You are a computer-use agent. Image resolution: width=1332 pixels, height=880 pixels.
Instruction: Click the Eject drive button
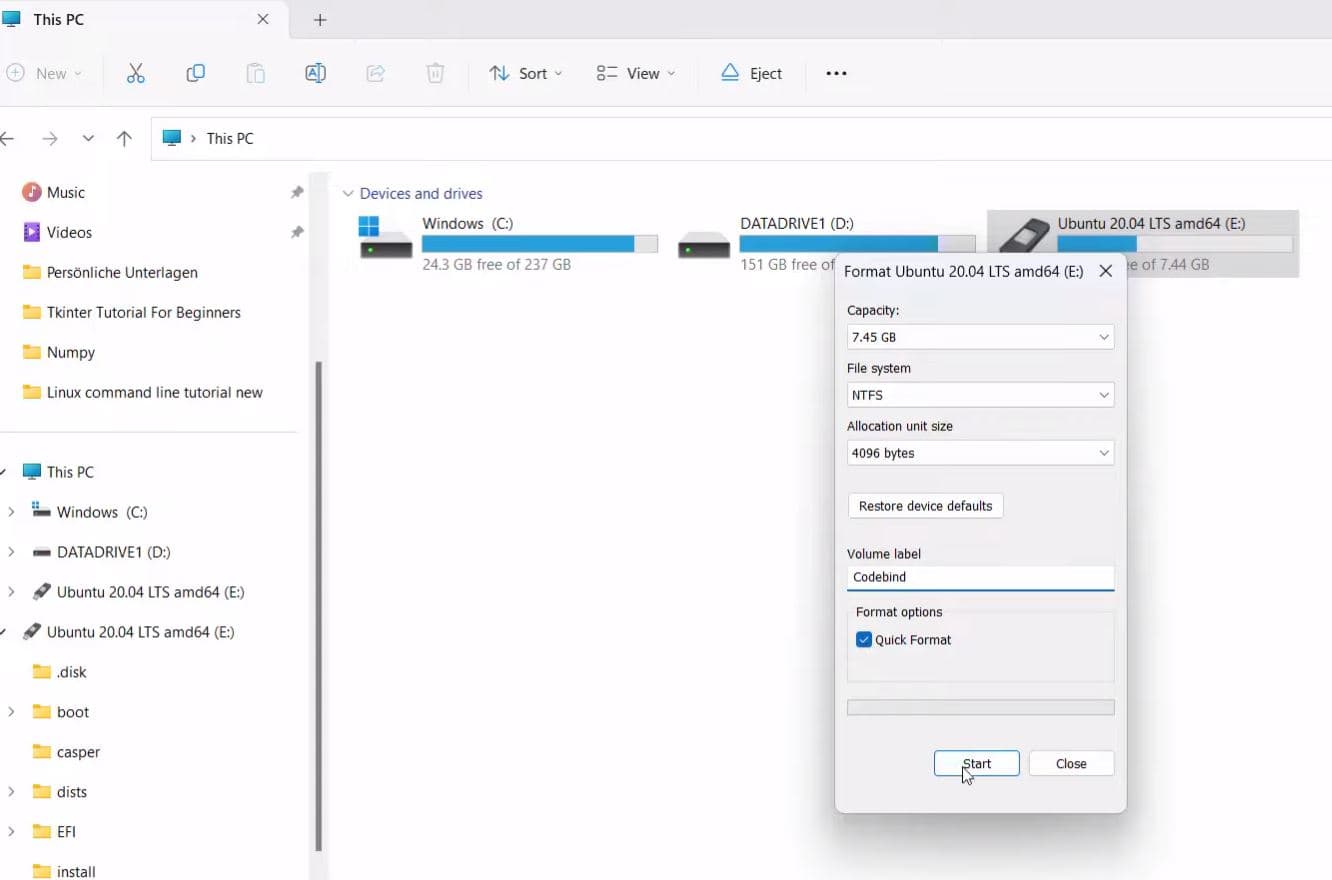[x=751, y=73]
